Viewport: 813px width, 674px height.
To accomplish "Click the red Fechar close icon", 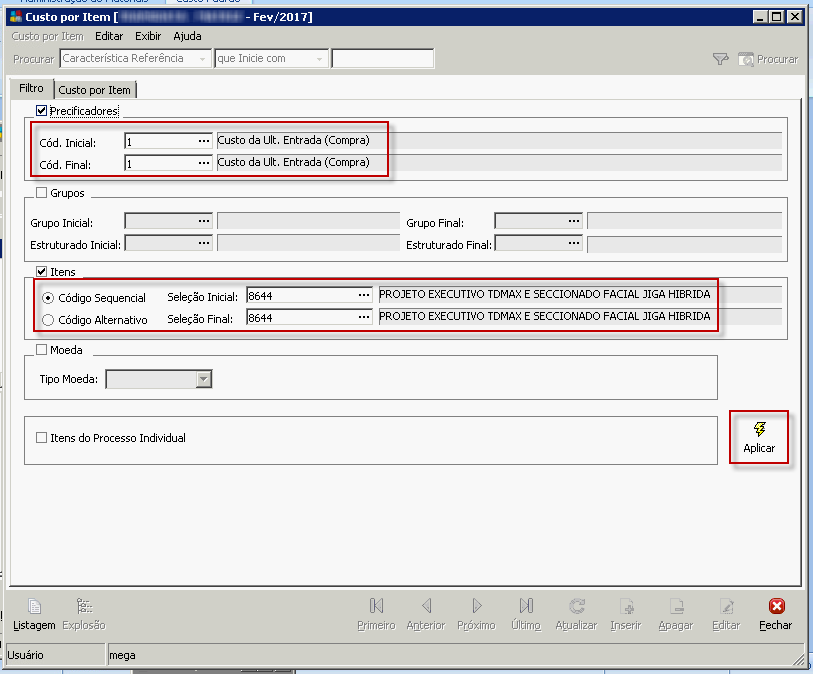I will [776, 606].
